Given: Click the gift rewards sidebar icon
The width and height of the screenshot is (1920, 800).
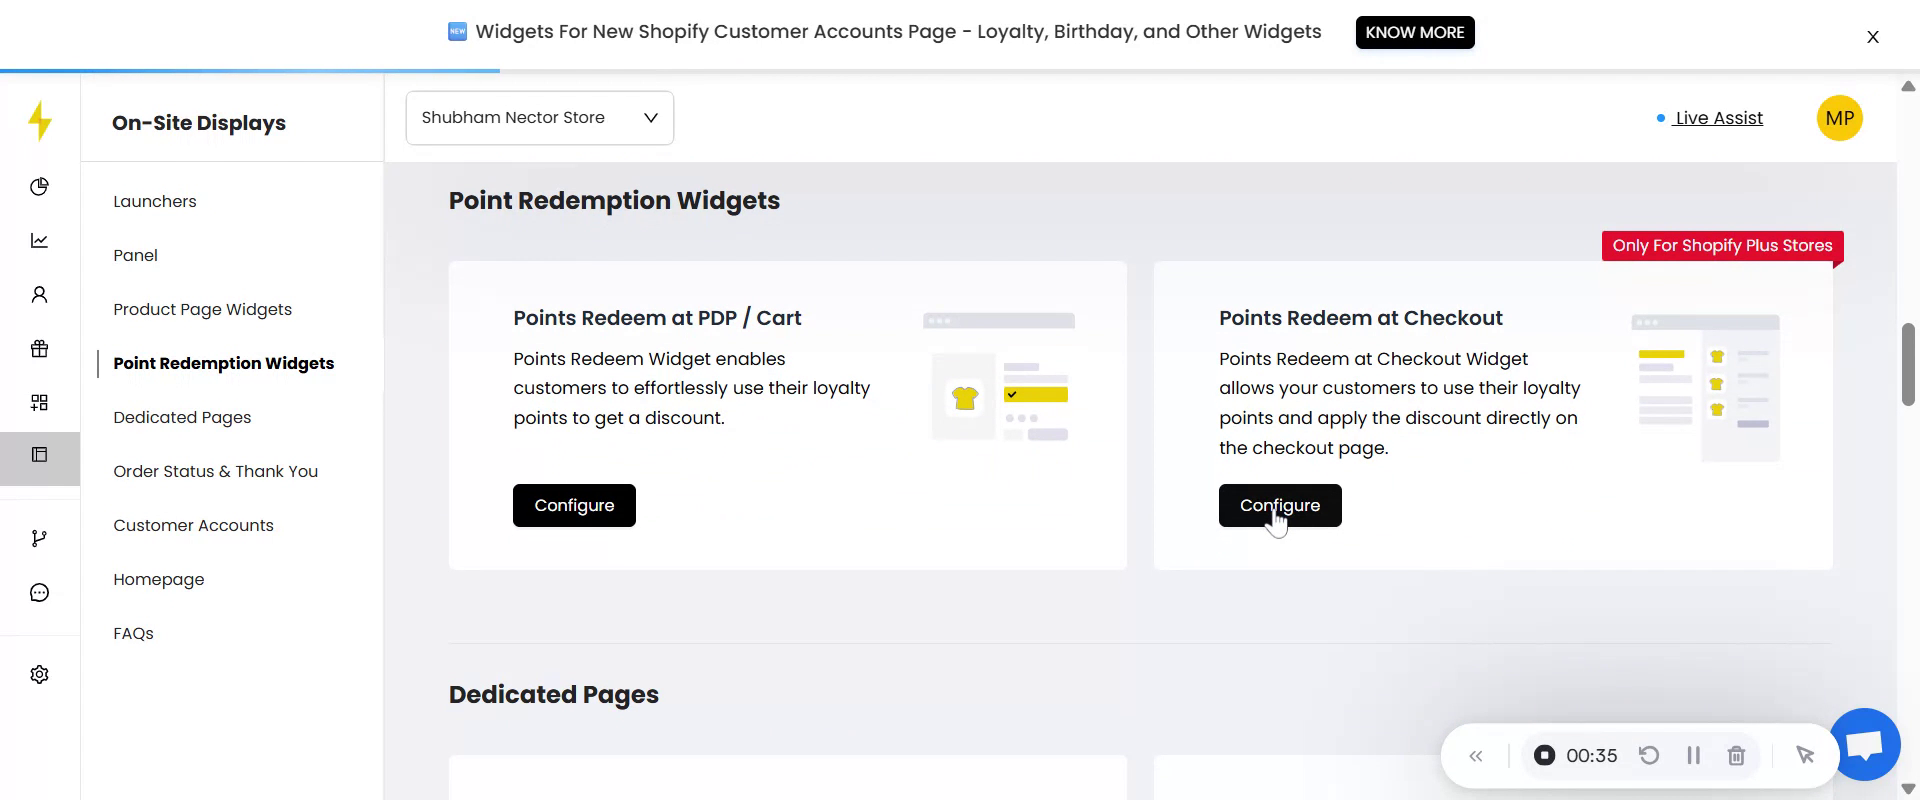Looking at the screenshot, I should [39, 349].
